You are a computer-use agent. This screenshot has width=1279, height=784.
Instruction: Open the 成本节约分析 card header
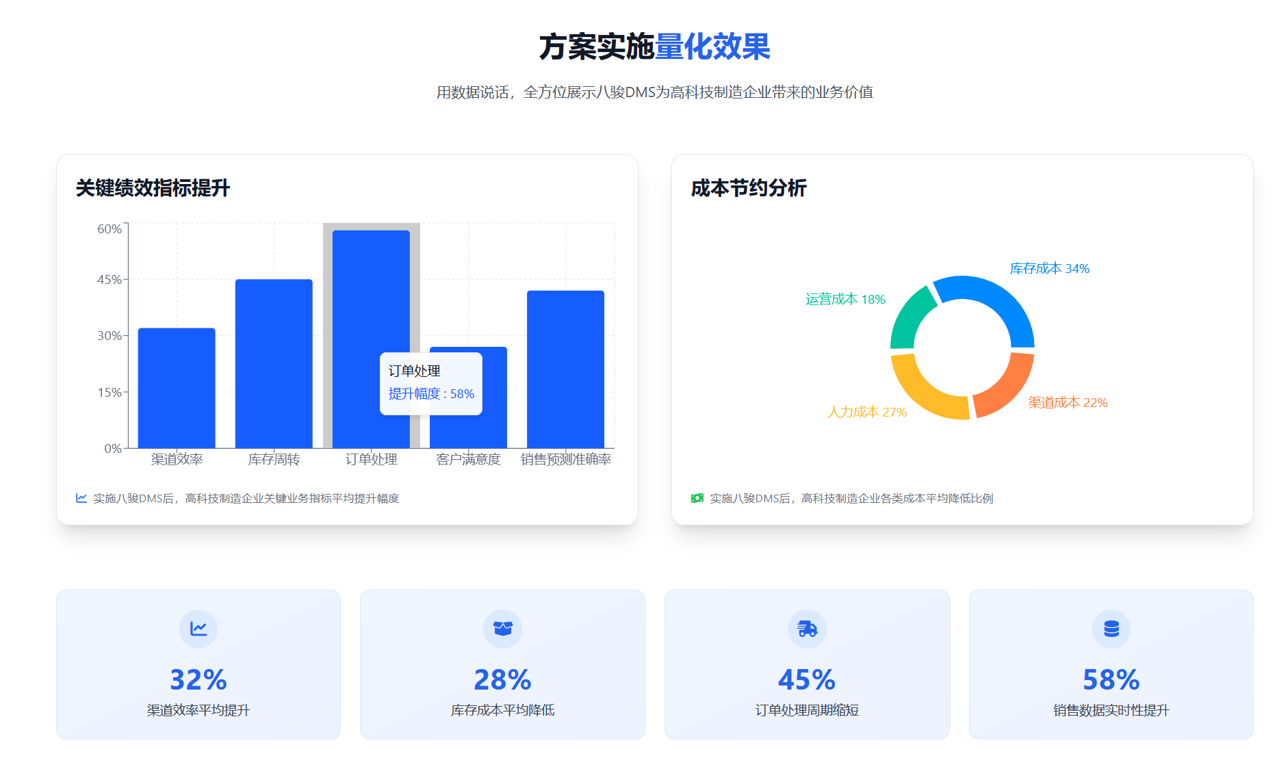pyautogui.click(x=749, y=188)
